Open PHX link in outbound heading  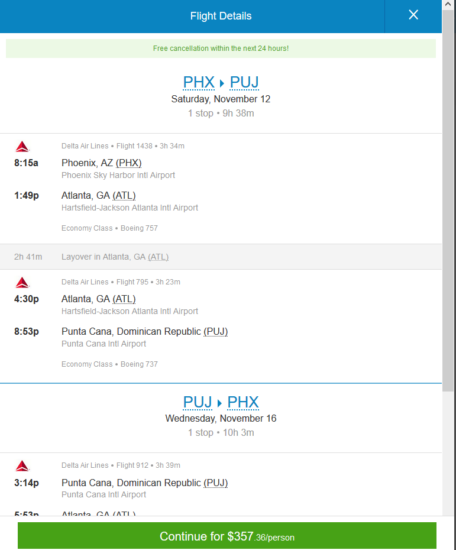pos(199,82)
